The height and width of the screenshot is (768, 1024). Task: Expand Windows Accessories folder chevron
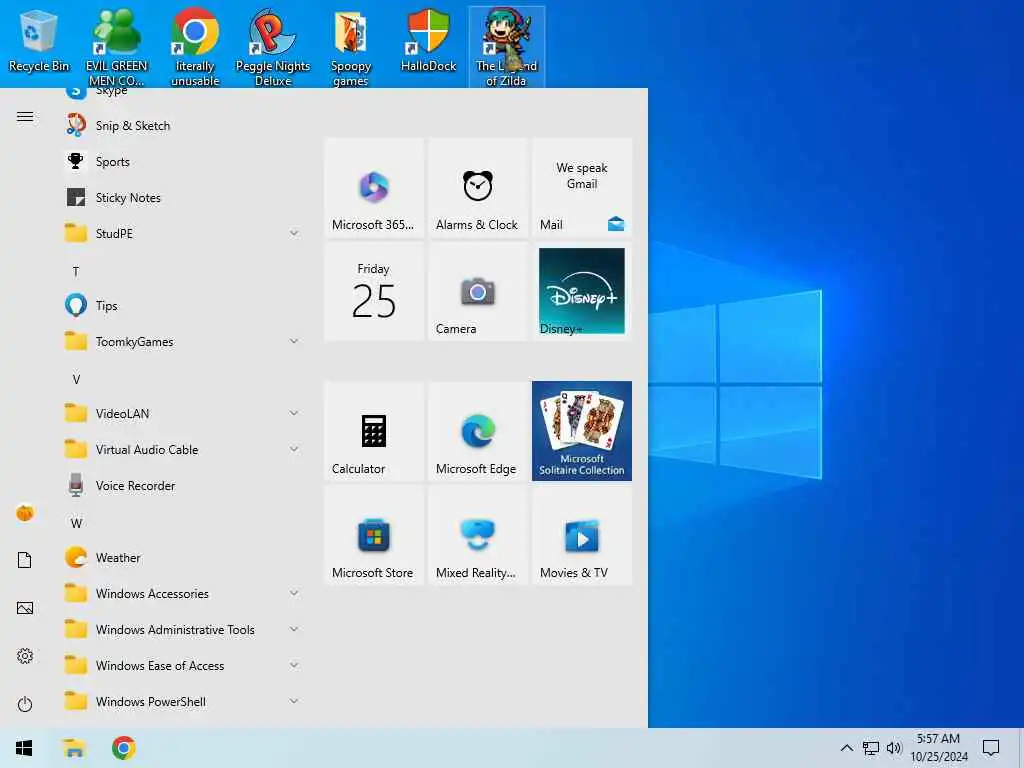coord(294,593)
